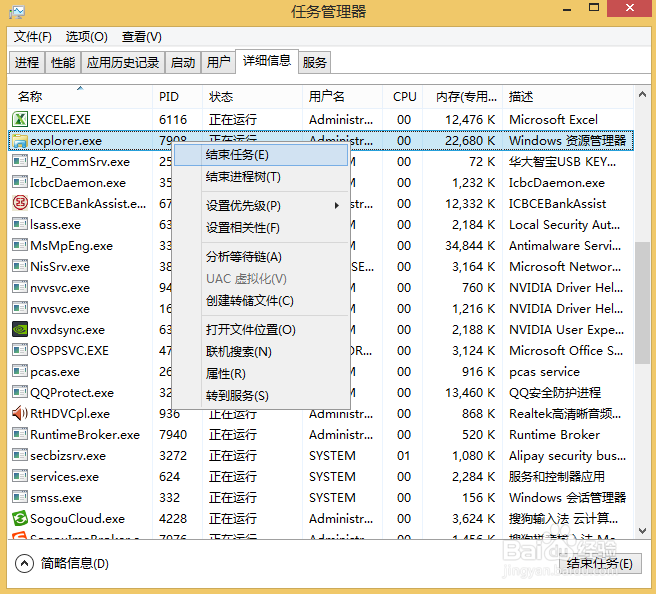Sort by the 描述 column header
The image size is (656, 594).
tap(568, 97)
